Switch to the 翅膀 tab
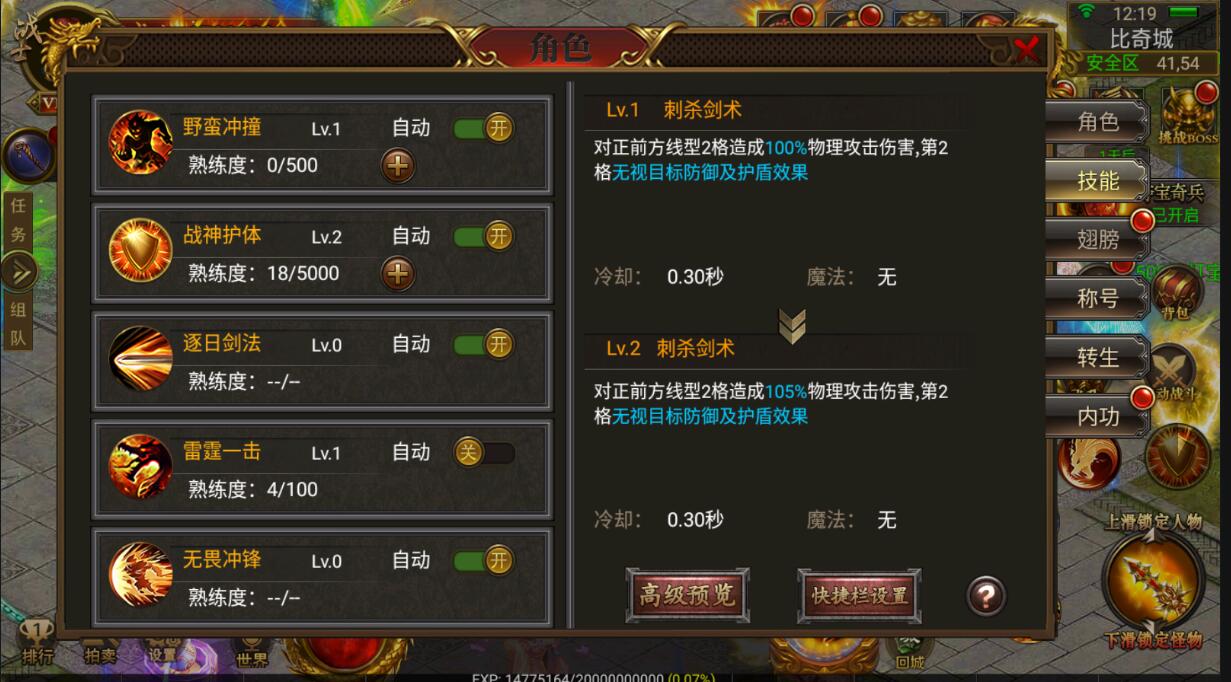The image size is (1231, 682). [x=1098, y=240]
